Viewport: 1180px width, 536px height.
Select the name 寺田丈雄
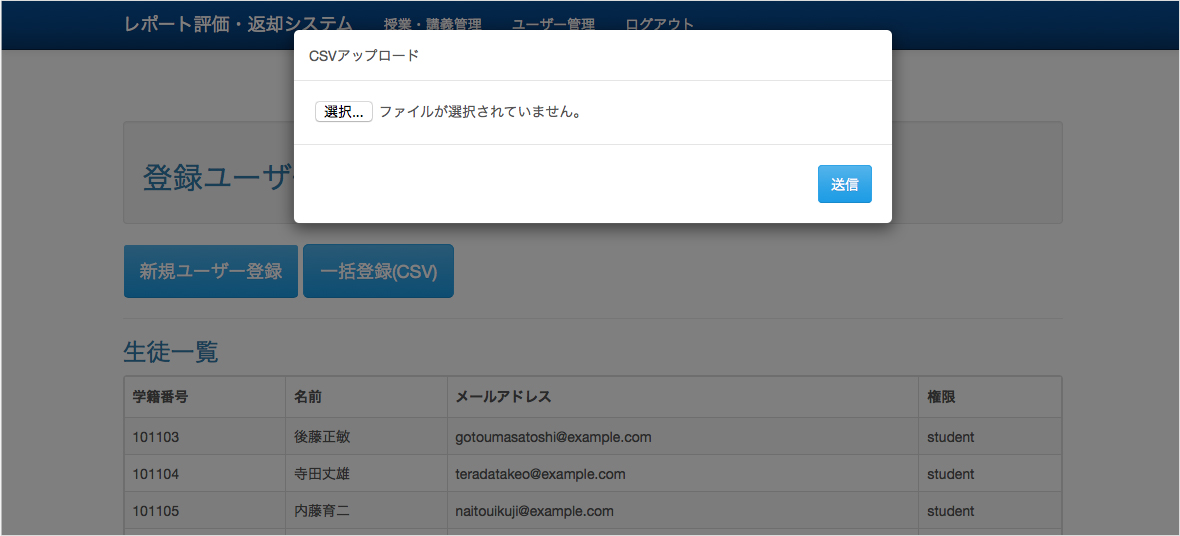click(322, 474)
